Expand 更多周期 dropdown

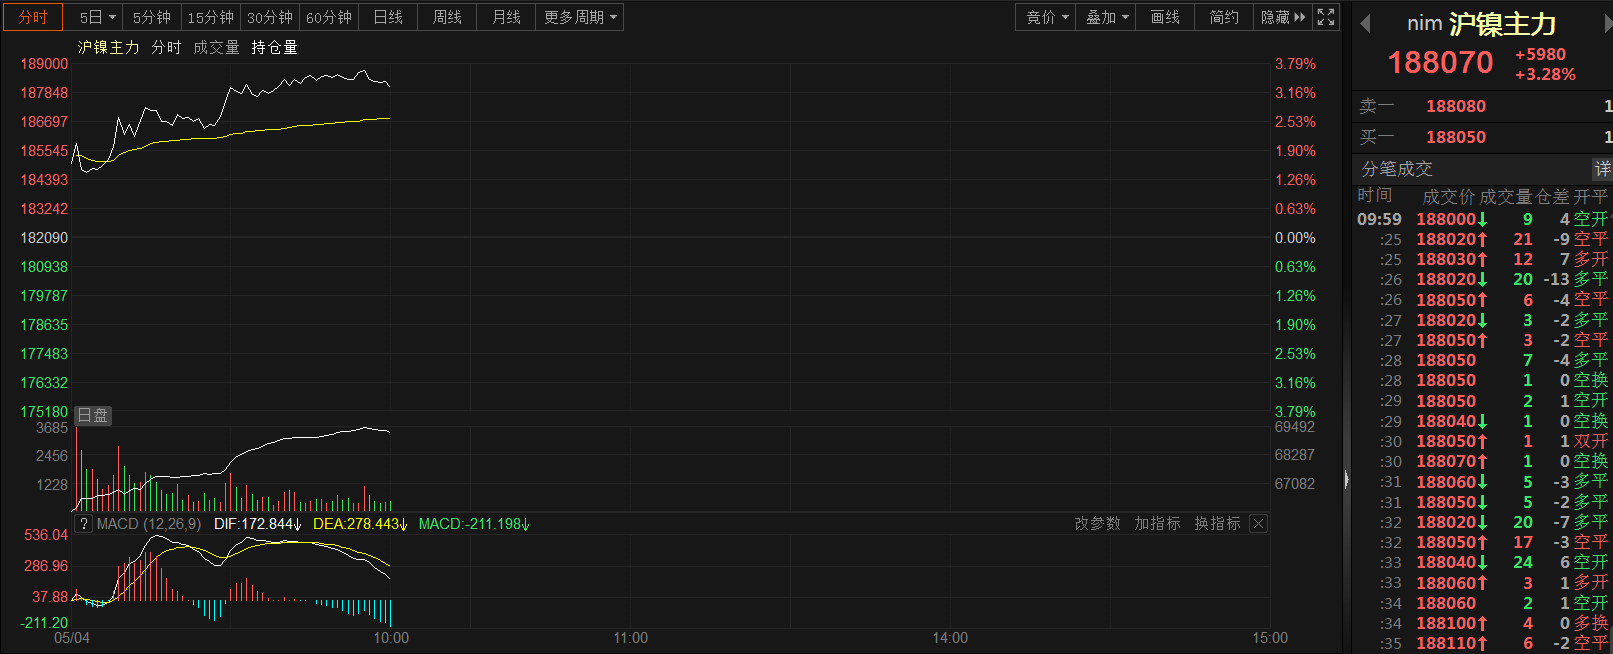580,17
